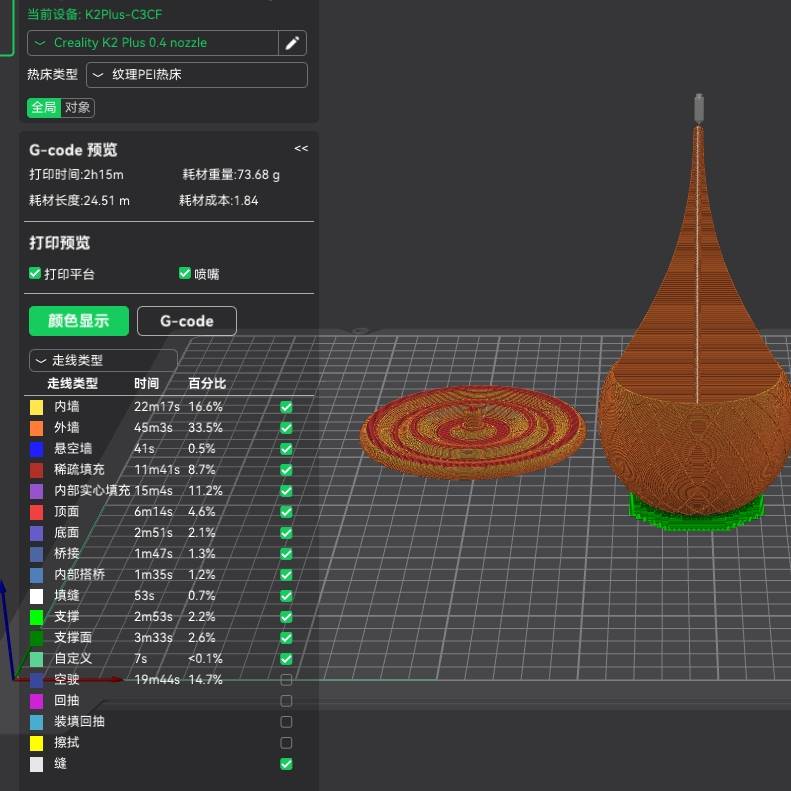This screenshot has height=791, width=791.
Task: Enable the 擦拭 visibility checkbox
Action: pos(286,743)
